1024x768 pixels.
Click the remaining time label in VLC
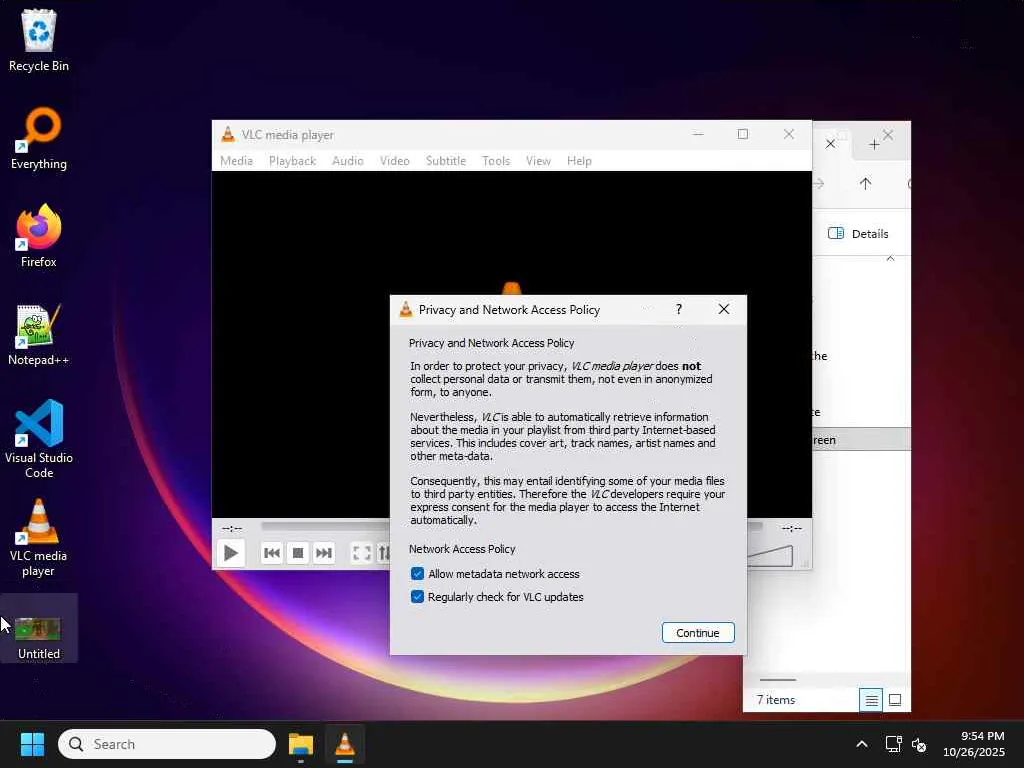792,528
